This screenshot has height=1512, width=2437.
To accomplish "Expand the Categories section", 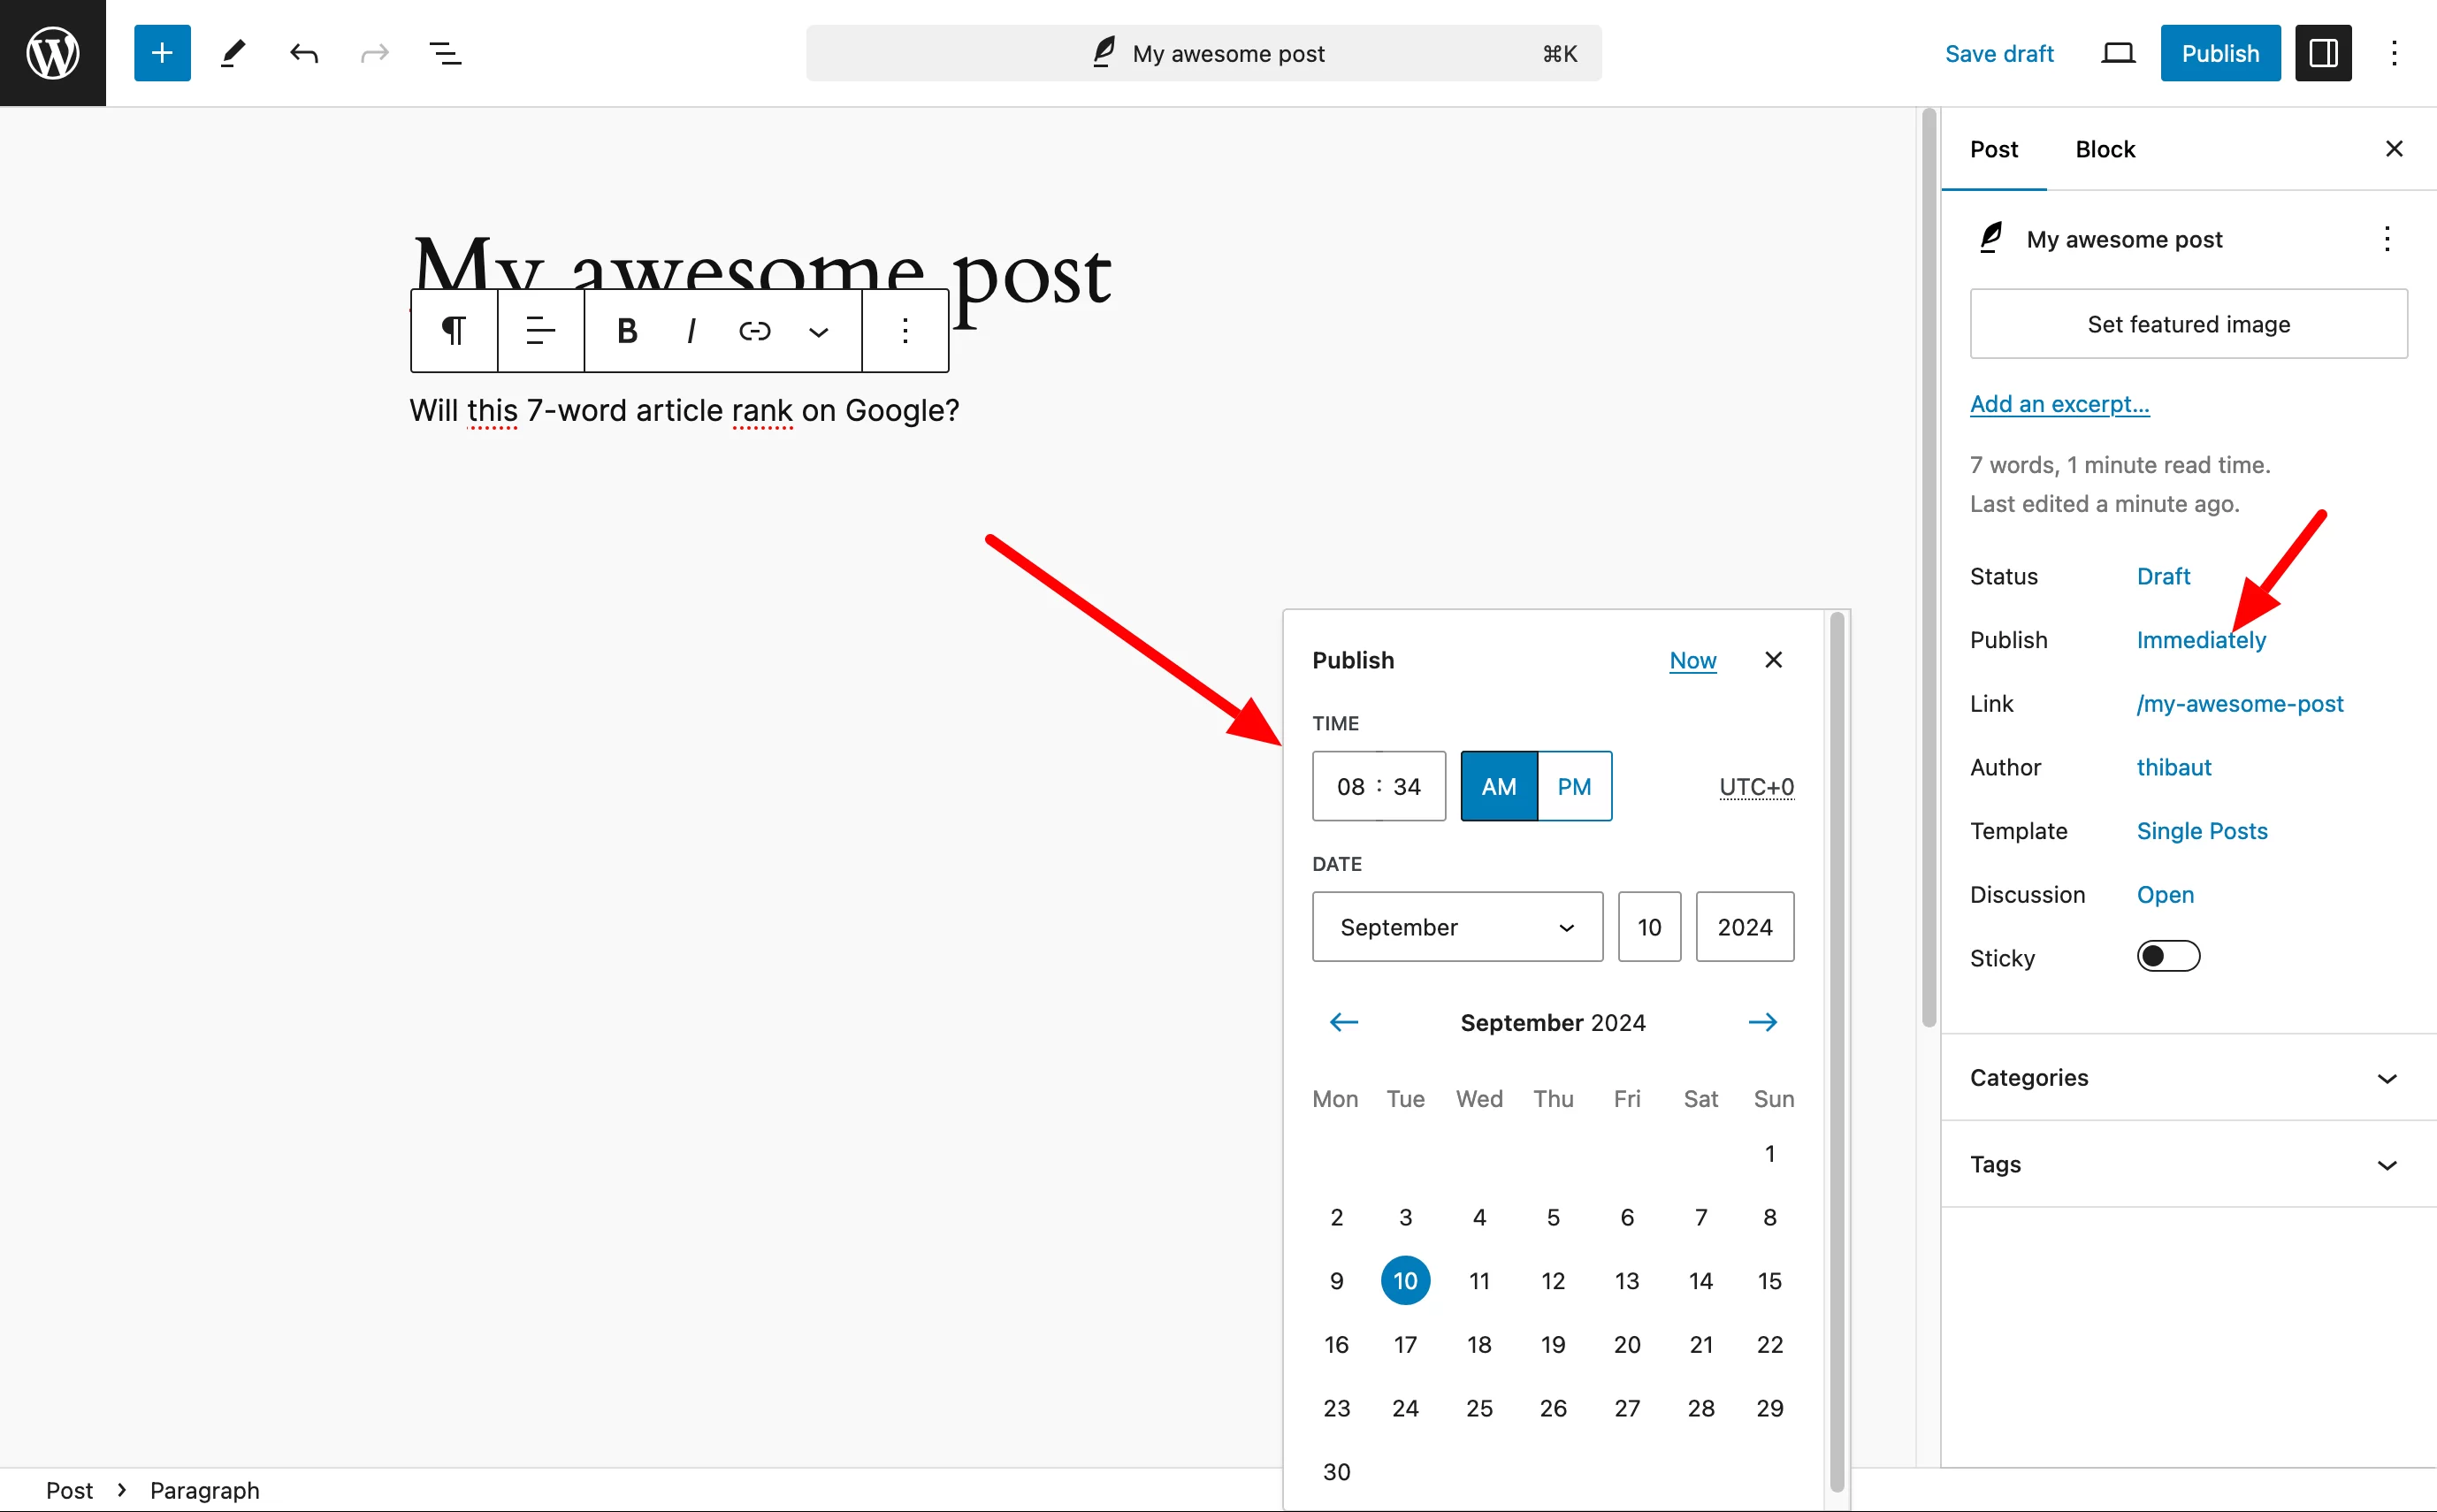I will pyautogui.click(x=2387, y=1076).
